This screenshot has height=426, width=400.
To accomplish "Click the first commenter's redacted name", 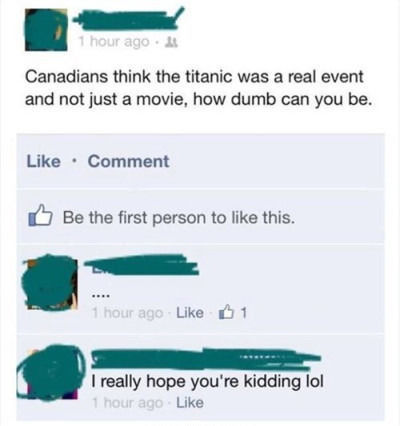I will click(141, 265).
